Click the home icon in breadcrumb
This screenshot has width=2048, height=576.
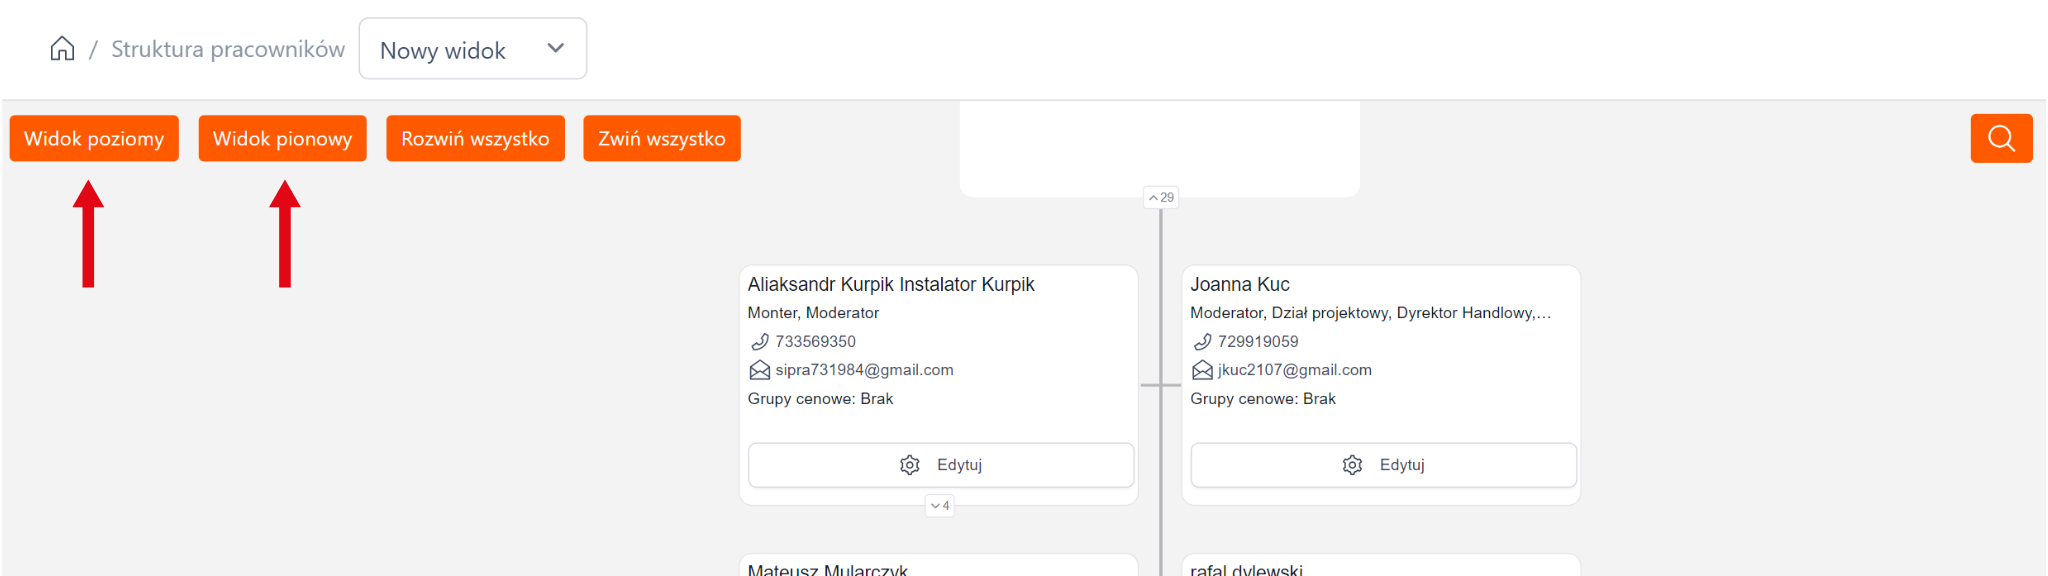click(62, 49)
